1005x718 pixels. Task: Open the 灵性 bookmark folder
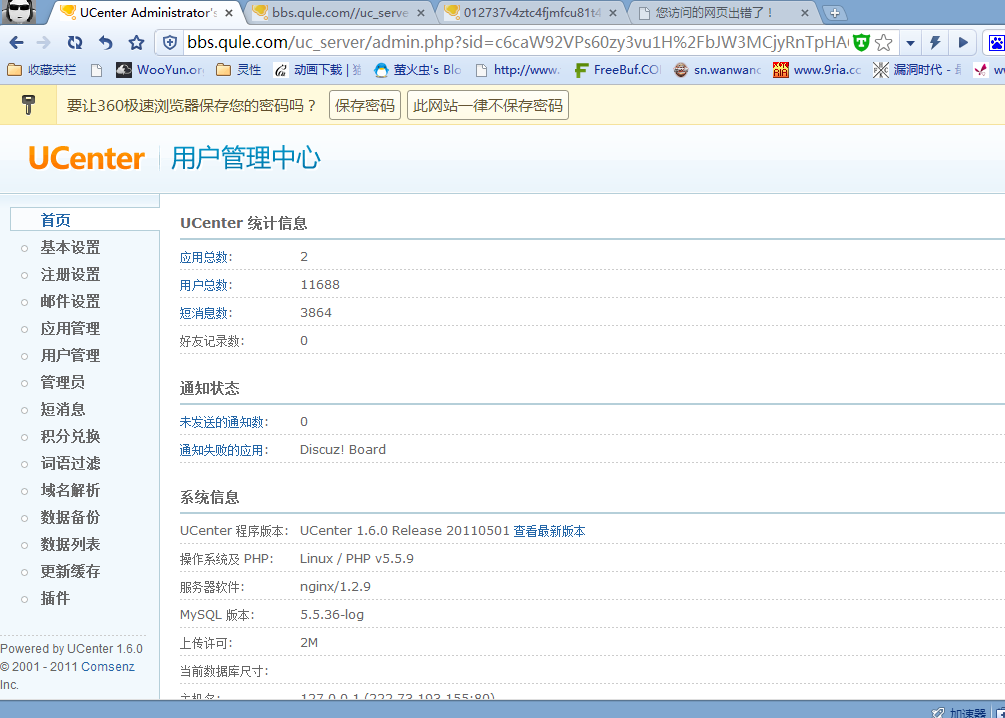pyautogui.click(x=238, y=70)
